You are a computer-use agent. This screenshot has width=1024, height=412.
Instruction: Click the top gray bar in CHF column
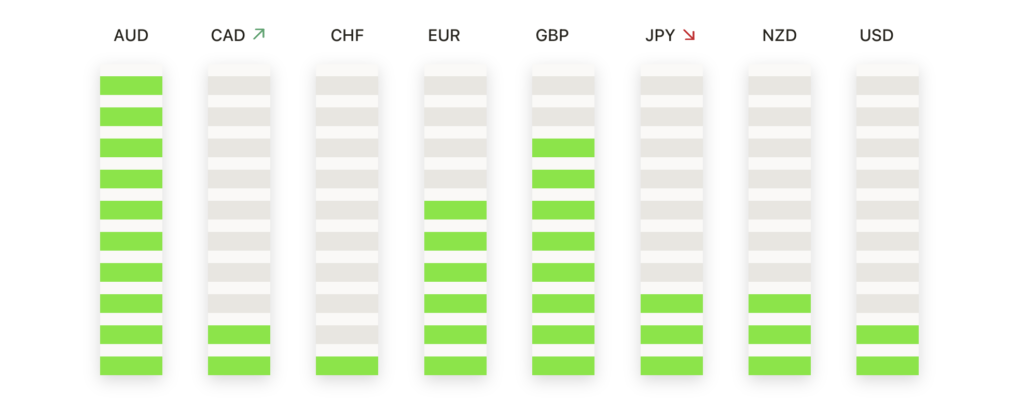pos(347,86)
